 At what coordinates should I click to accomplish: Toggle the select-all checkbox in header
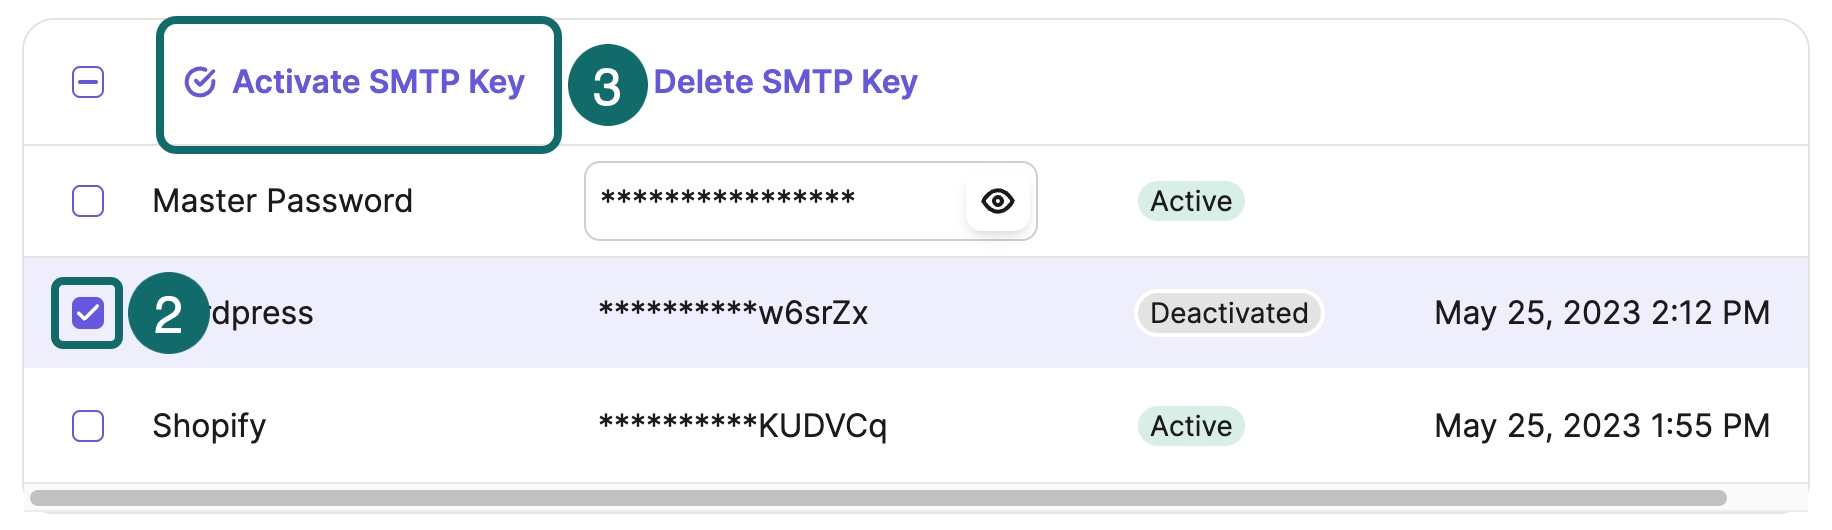(x=88, y=82)
